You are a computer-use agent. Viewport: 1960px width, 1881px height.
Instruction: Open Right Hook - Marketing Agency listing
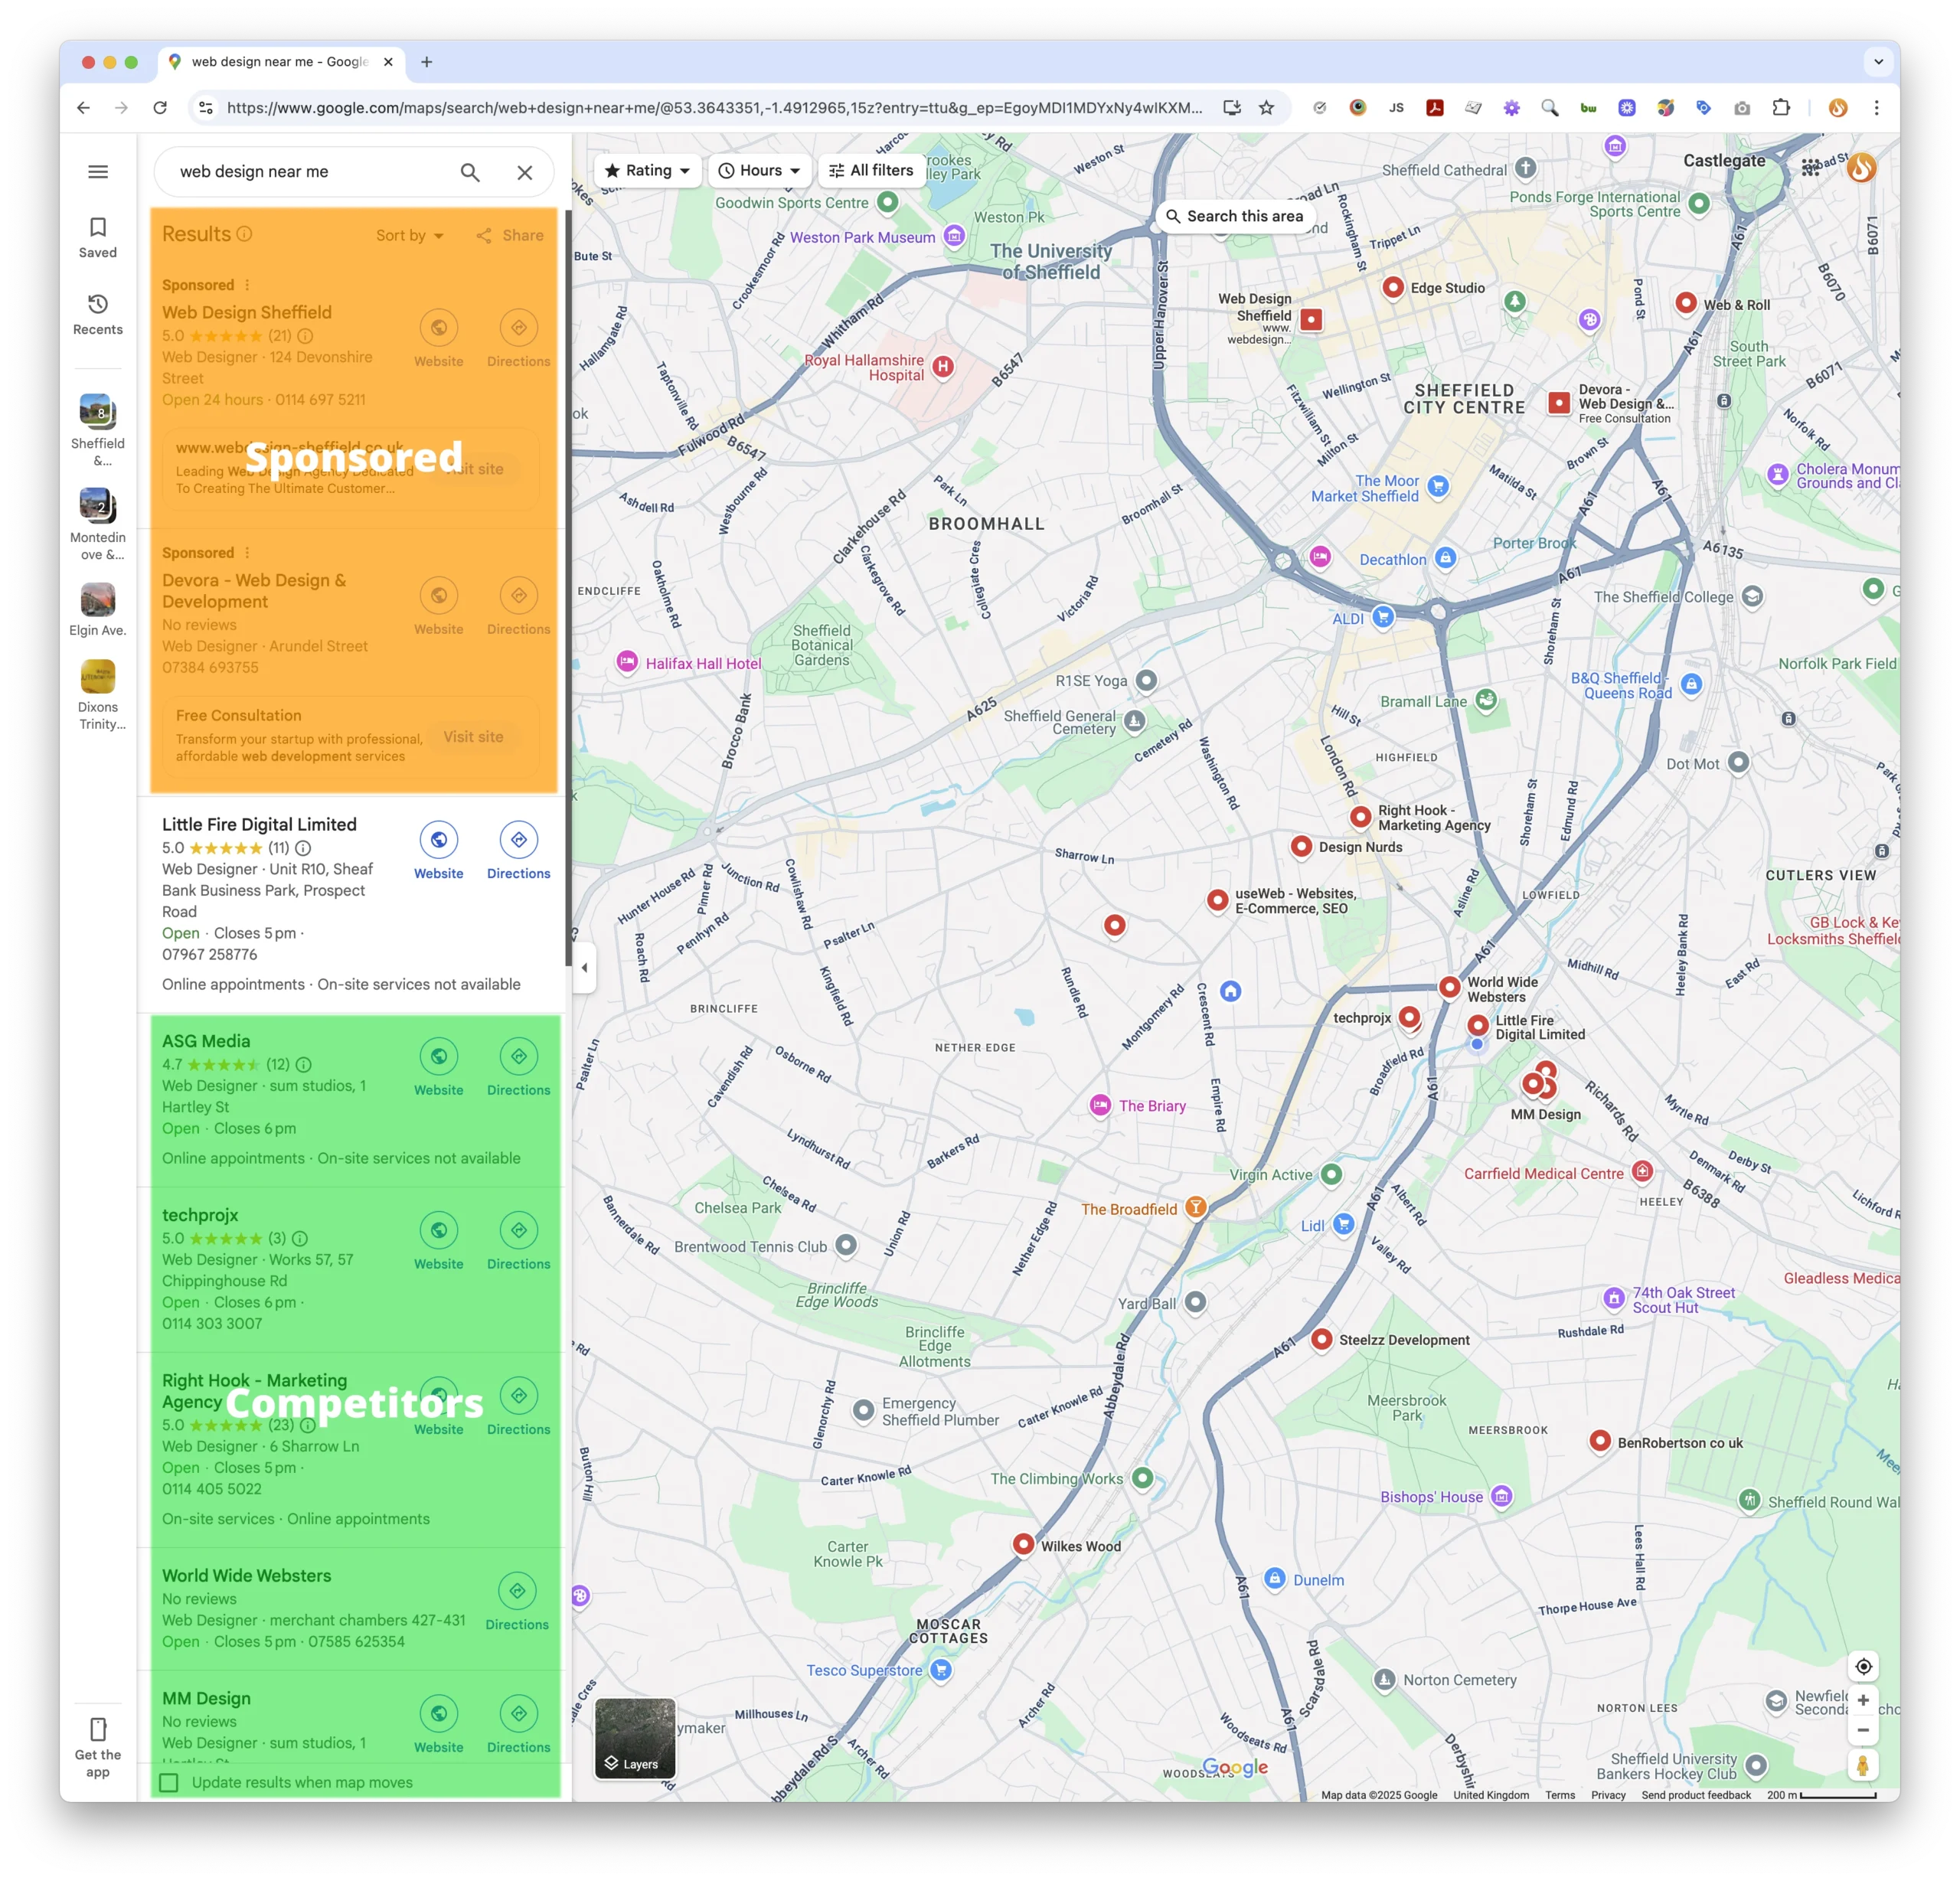254,1392
